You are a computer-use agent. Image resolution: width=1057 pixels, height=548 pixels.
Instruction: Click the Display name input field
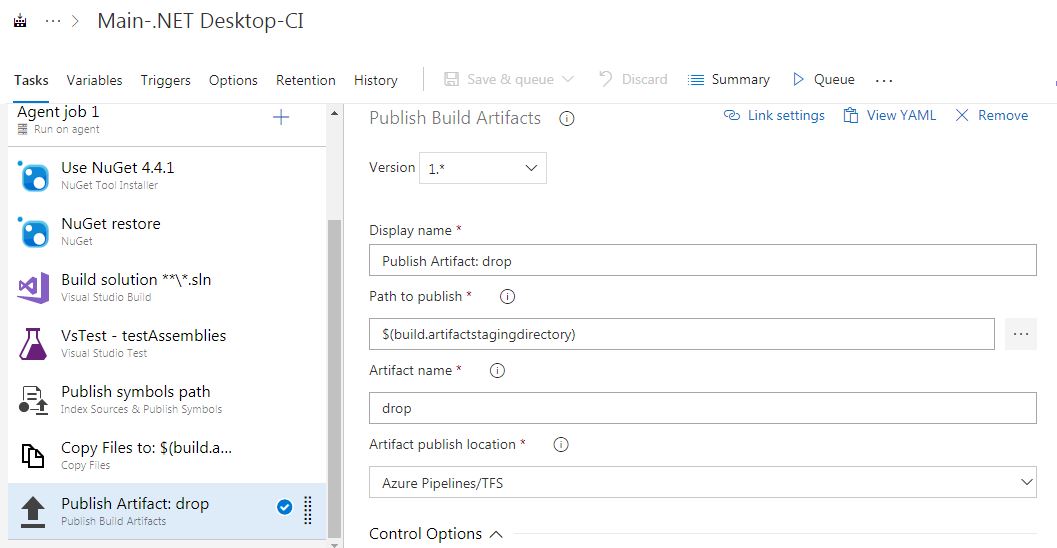click(x=702, y=260)
